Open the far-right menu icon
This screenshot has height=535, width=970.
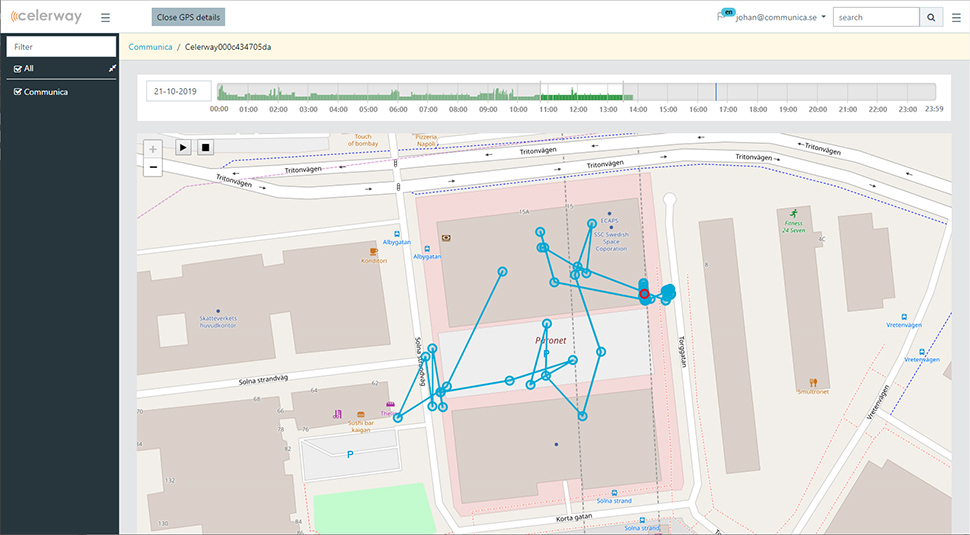coord(956,17)
